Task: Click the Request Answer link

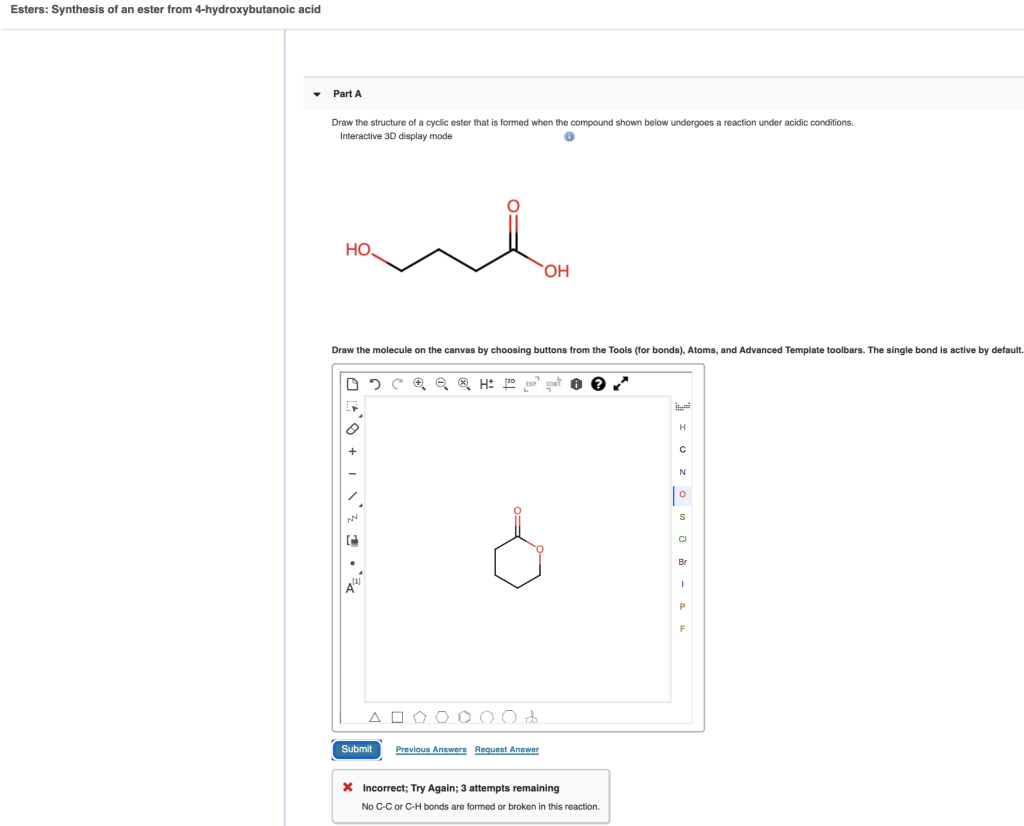Action: (x=505, y=749)
